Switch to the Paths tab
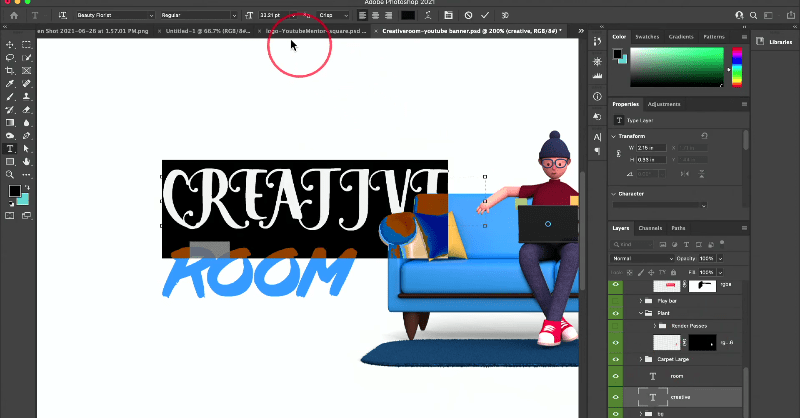Viewport: 800px width, 418px height. [678, 228]
